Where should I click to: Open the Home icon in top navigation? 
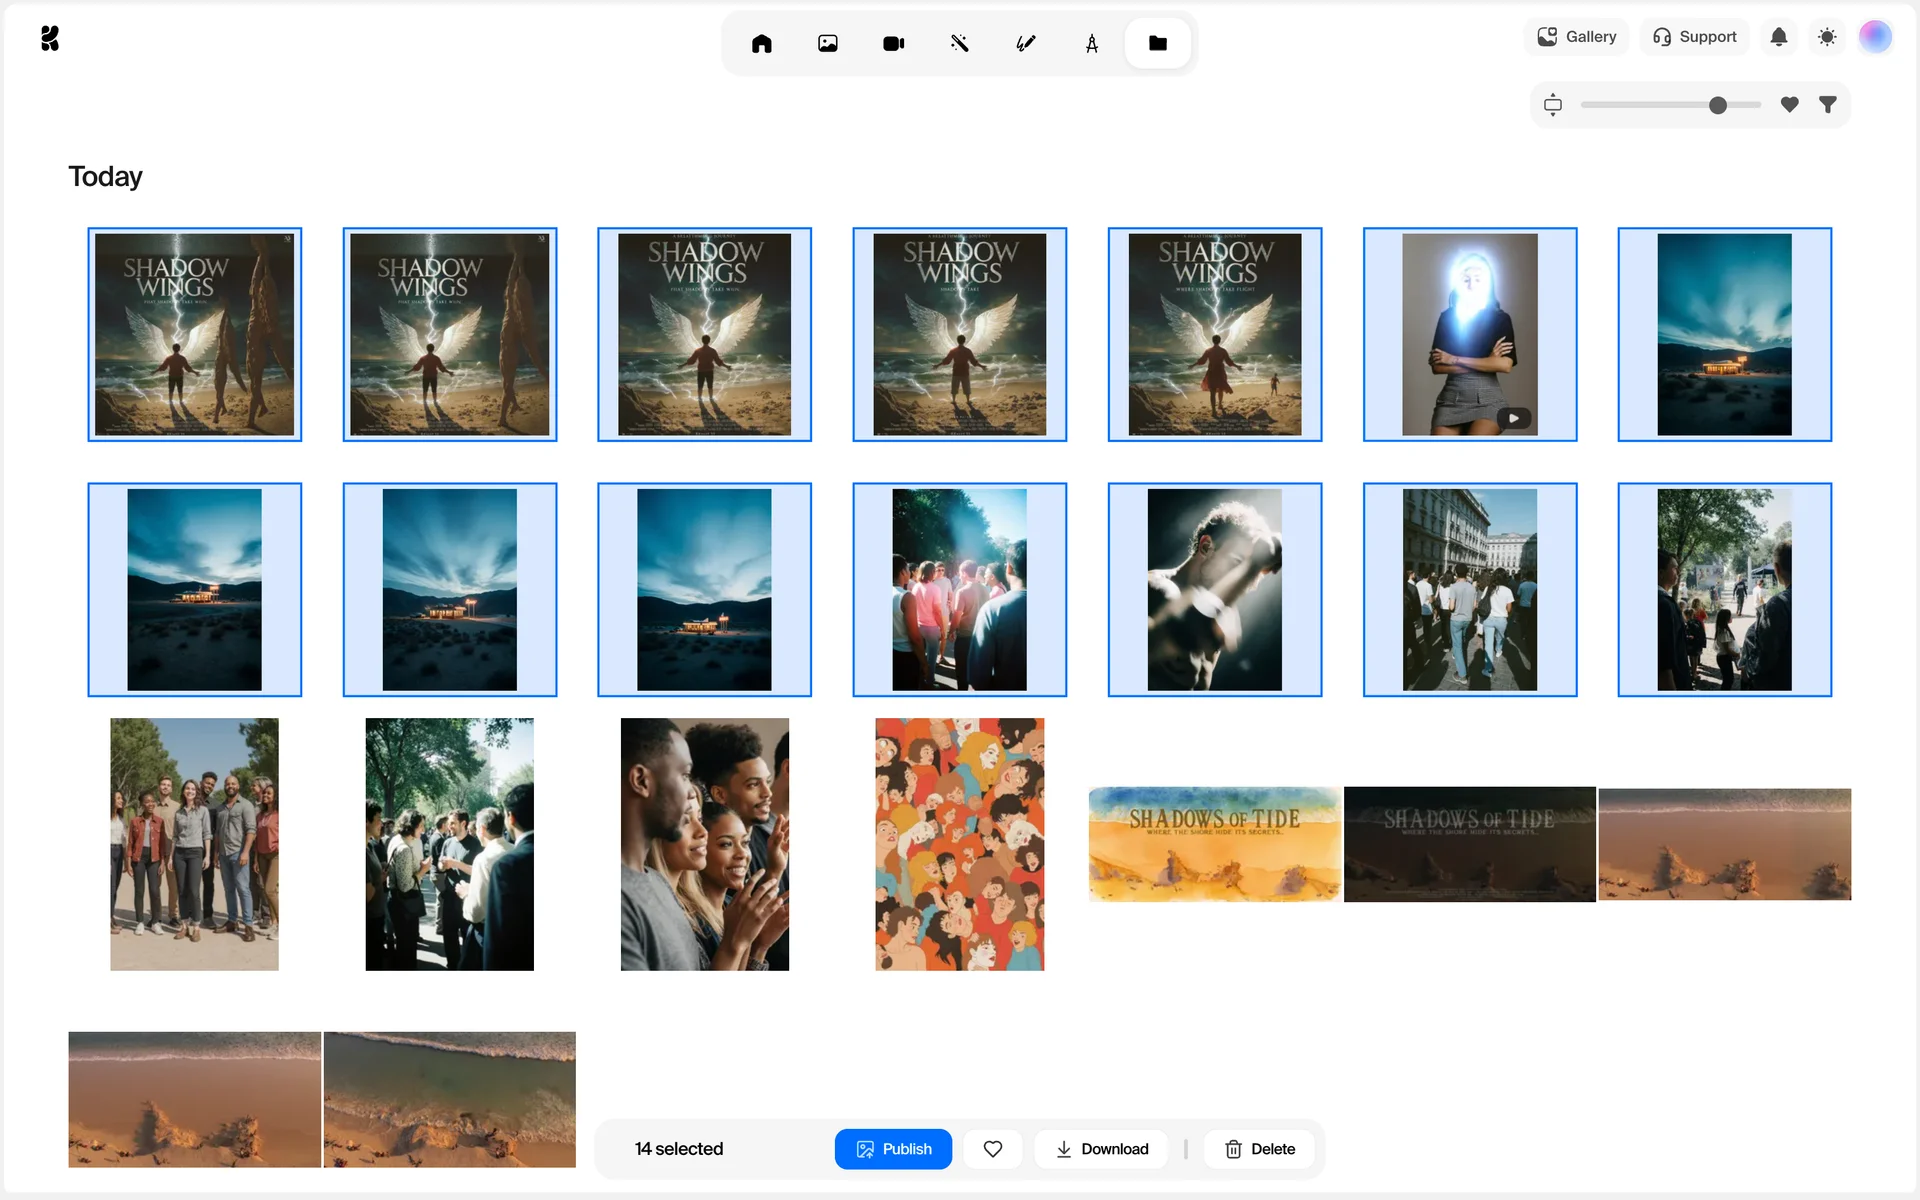[761, 43]
